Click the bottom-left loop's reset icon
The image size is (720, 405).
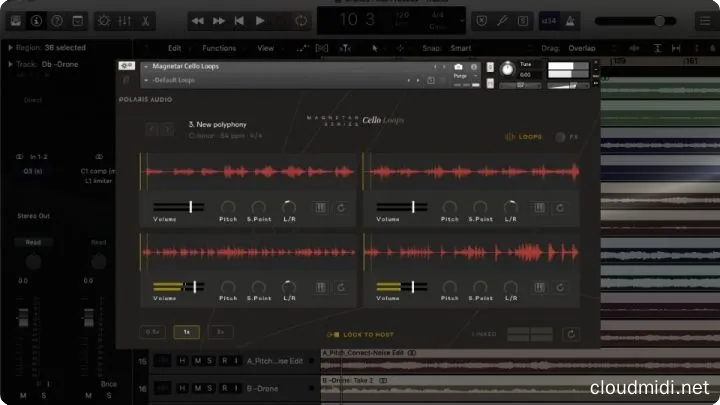[341, 287]
